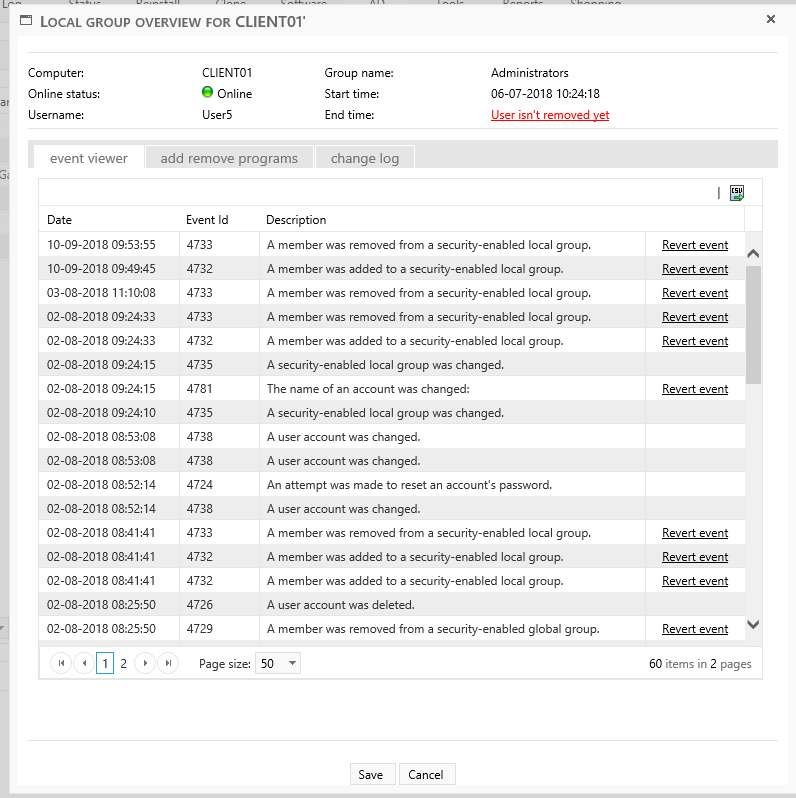Switch to add remove programs tab

coord(229,158)
